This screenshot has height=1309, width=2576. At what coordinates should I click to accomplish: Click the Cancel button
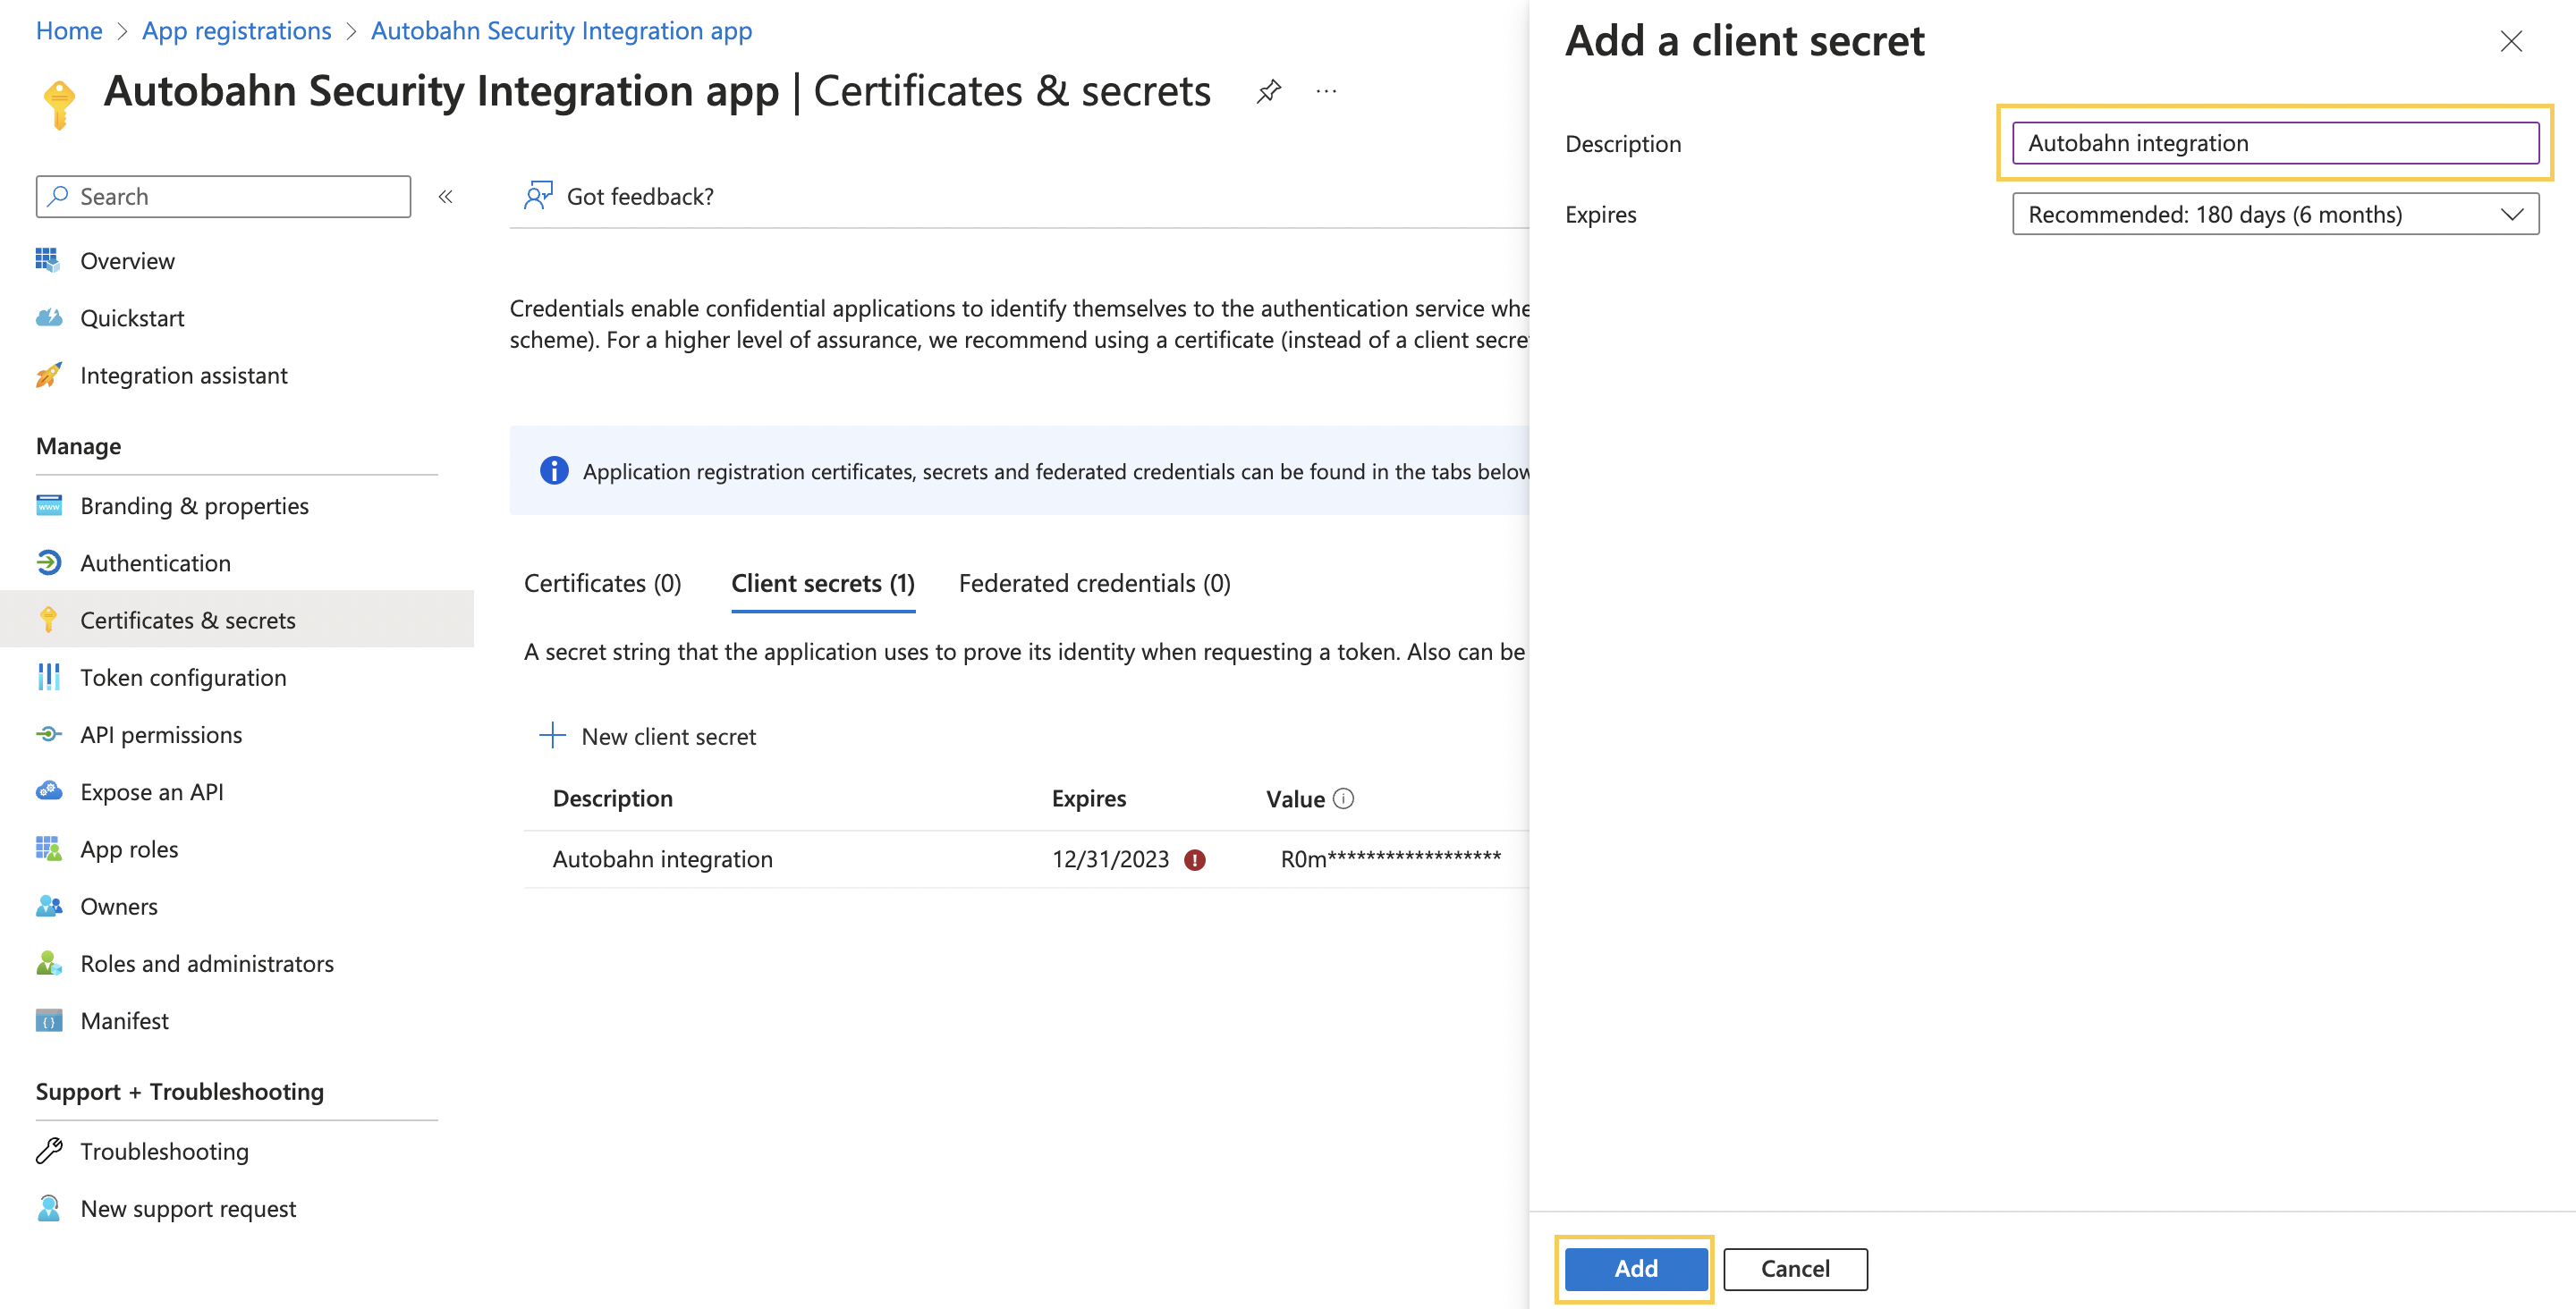pos(1794,1268)
